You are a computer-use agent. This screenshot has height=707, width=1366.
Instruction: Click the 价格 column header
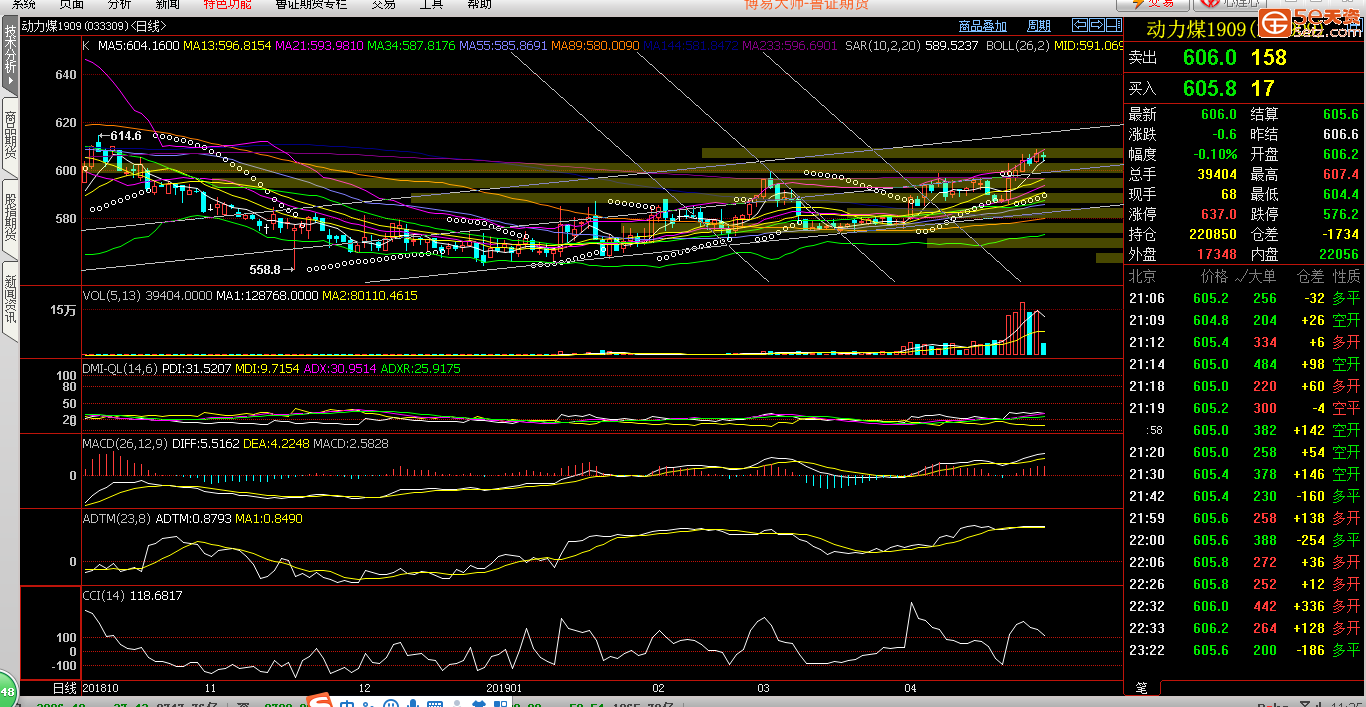(x=1214, y=276)
